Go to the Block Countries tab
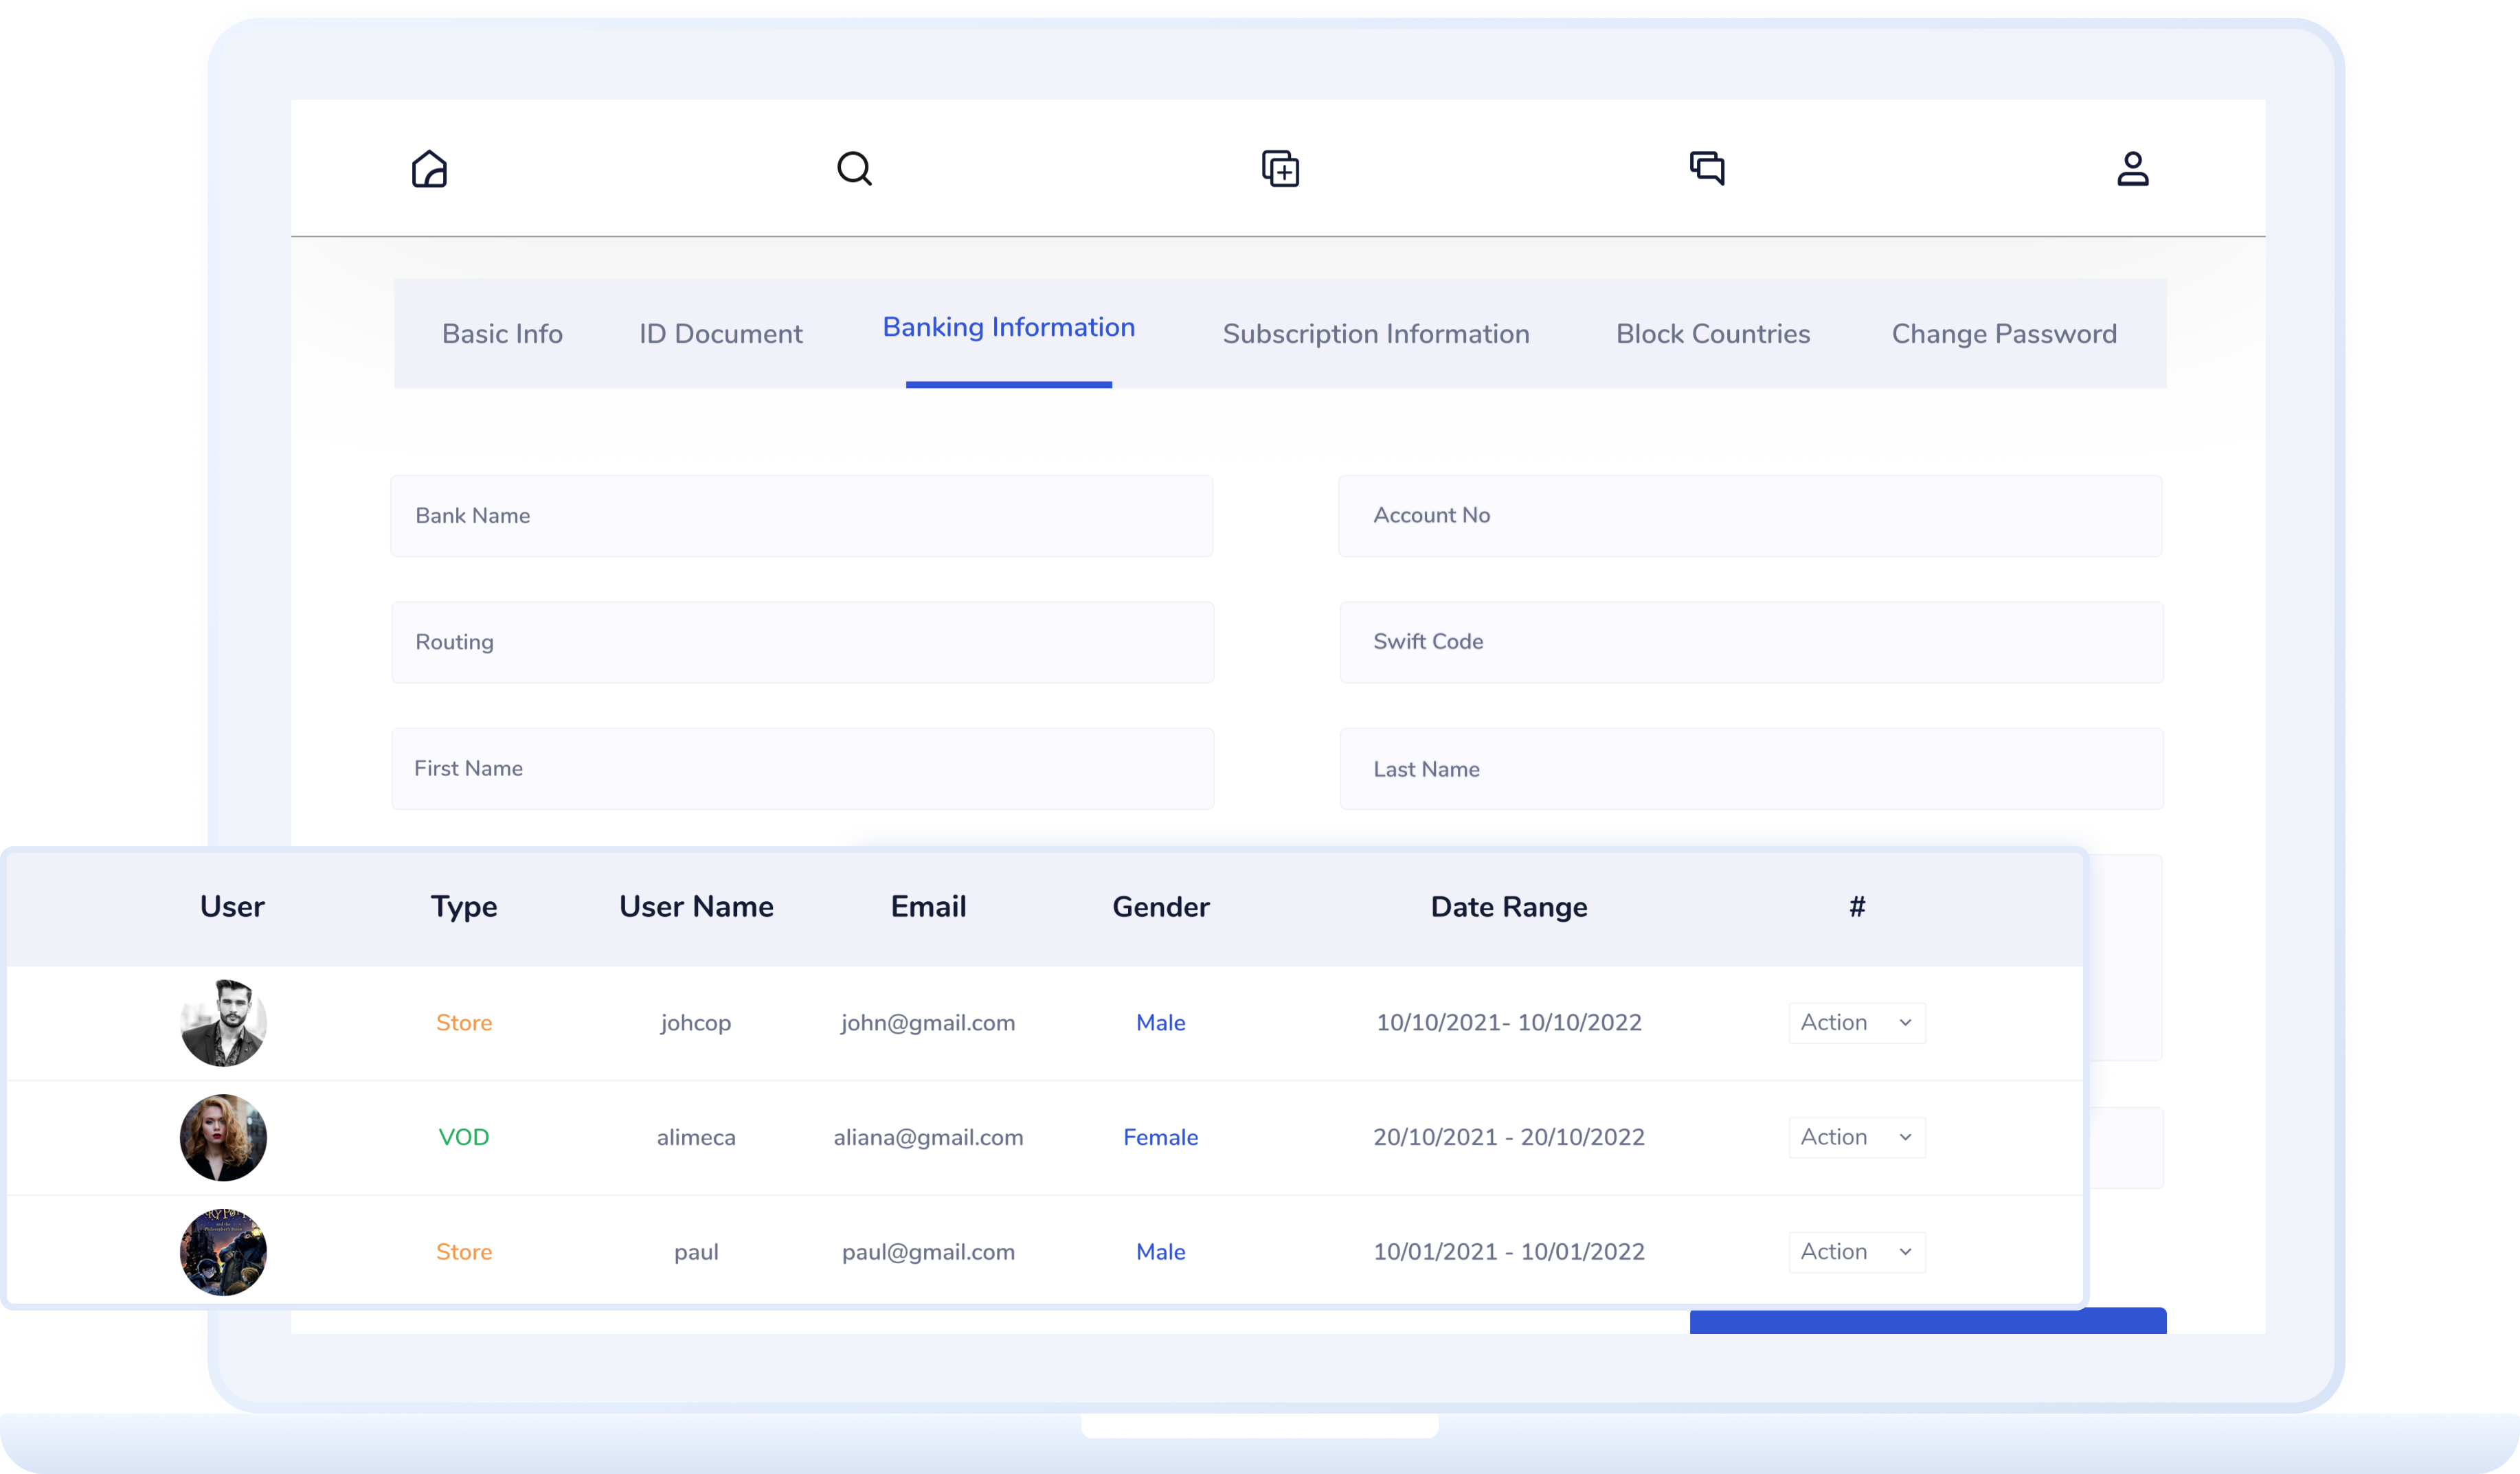This screenshot has width=2520, height=1474. [x=1712, y=334]
